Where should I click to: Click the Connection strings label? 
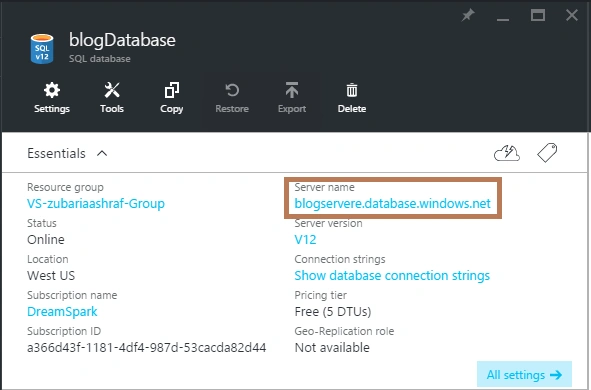click(340, 259)
